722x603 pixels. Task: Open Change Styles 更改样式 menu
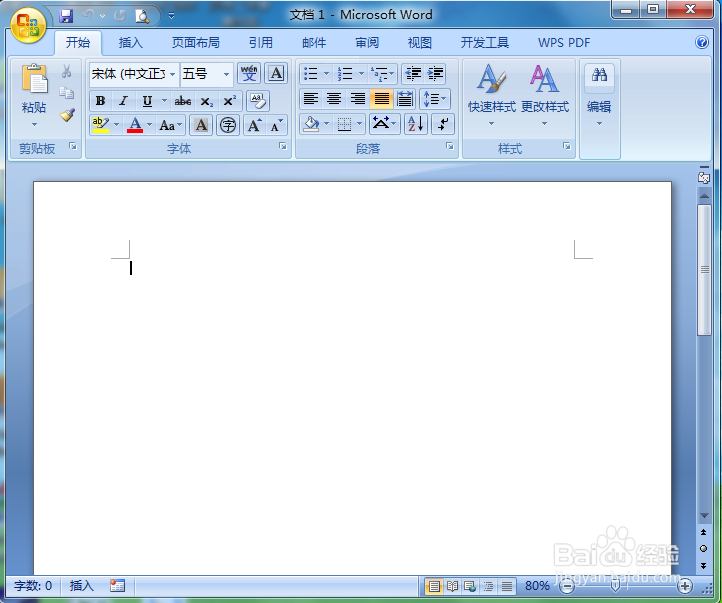point(545,94)
